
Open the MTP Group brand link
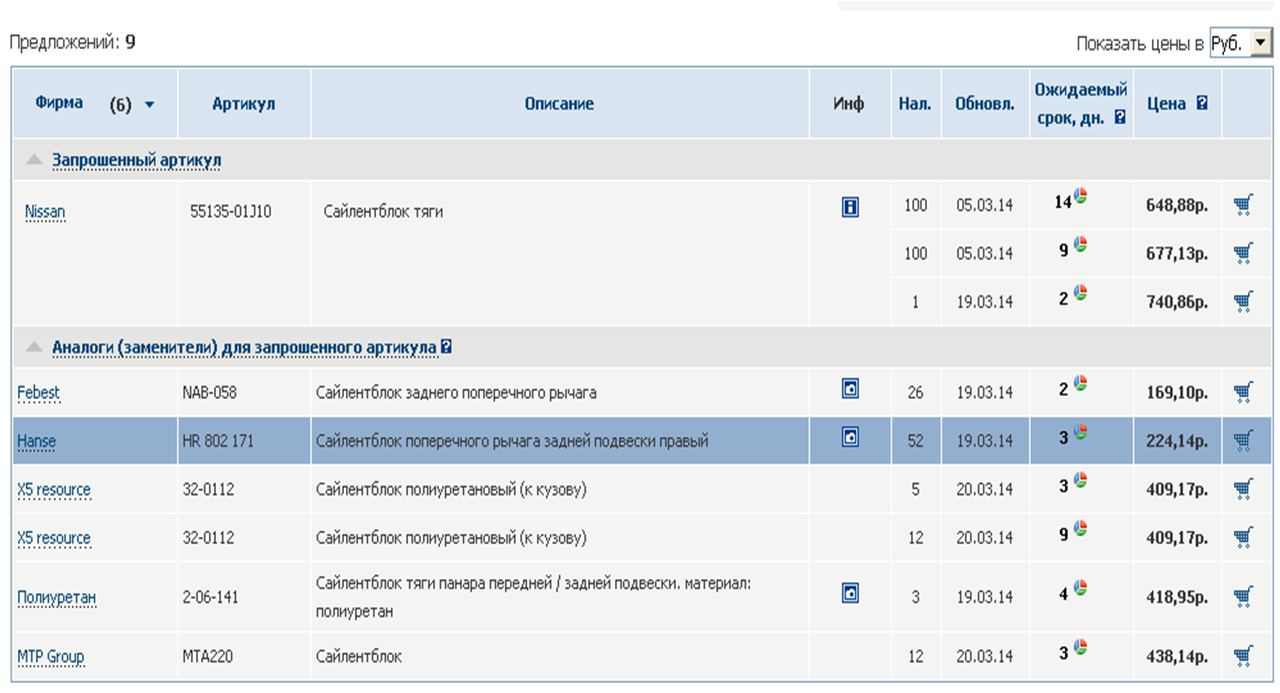pyautogui.click(x=51, y=657)
